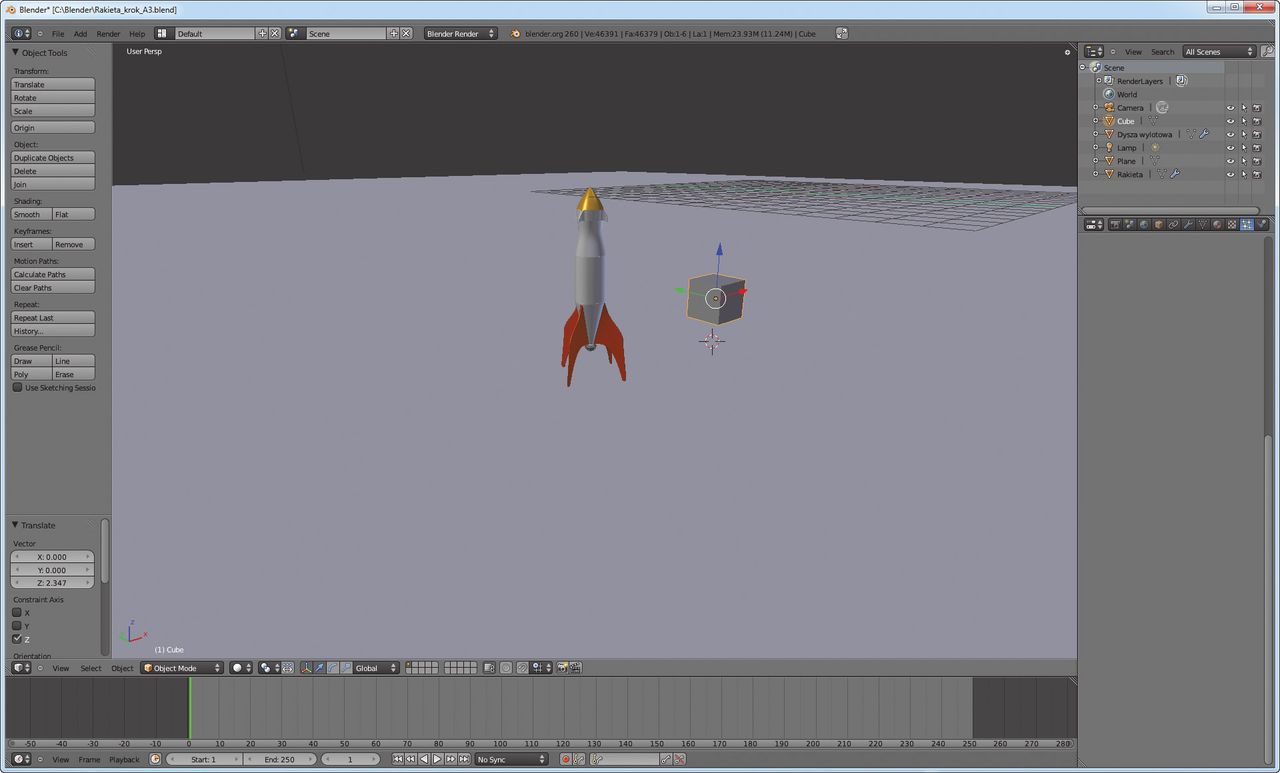This screenshot has height=773, width=1280.
Task: Open the All Scenes outliner dropdown
Action: pyautogui.click(x=1219, y=51)
